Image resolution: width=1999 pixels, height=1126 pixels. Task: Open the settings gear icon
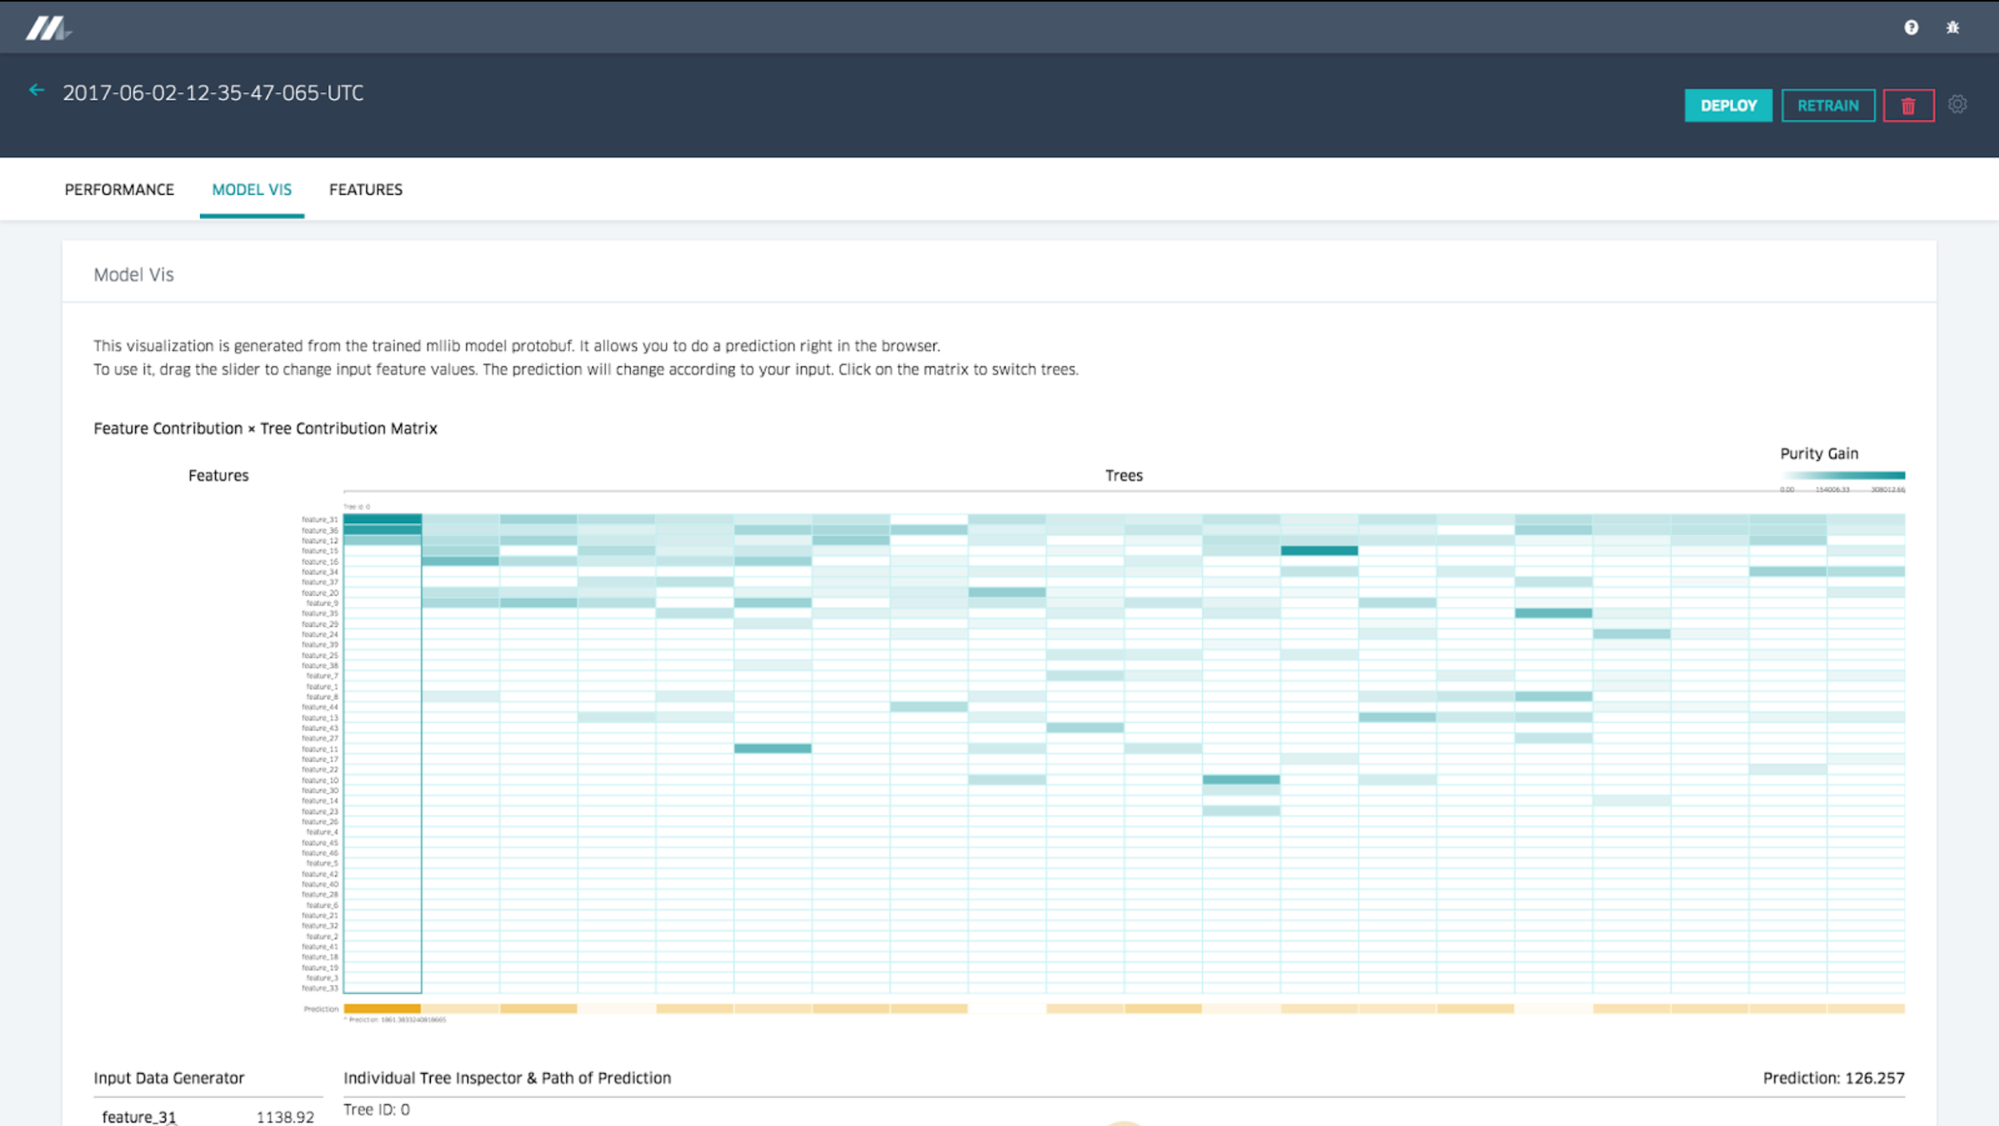tap(1958, 104)
